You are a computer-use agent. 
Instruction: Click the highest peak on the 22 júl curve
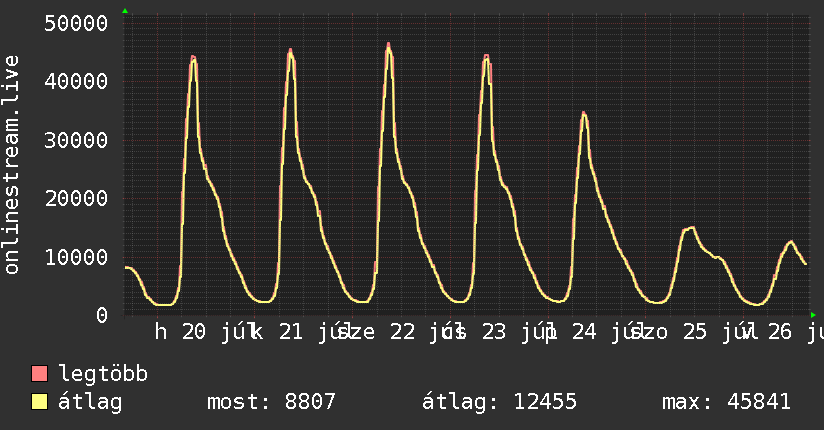pyautogui.click(x=388, y=44)
